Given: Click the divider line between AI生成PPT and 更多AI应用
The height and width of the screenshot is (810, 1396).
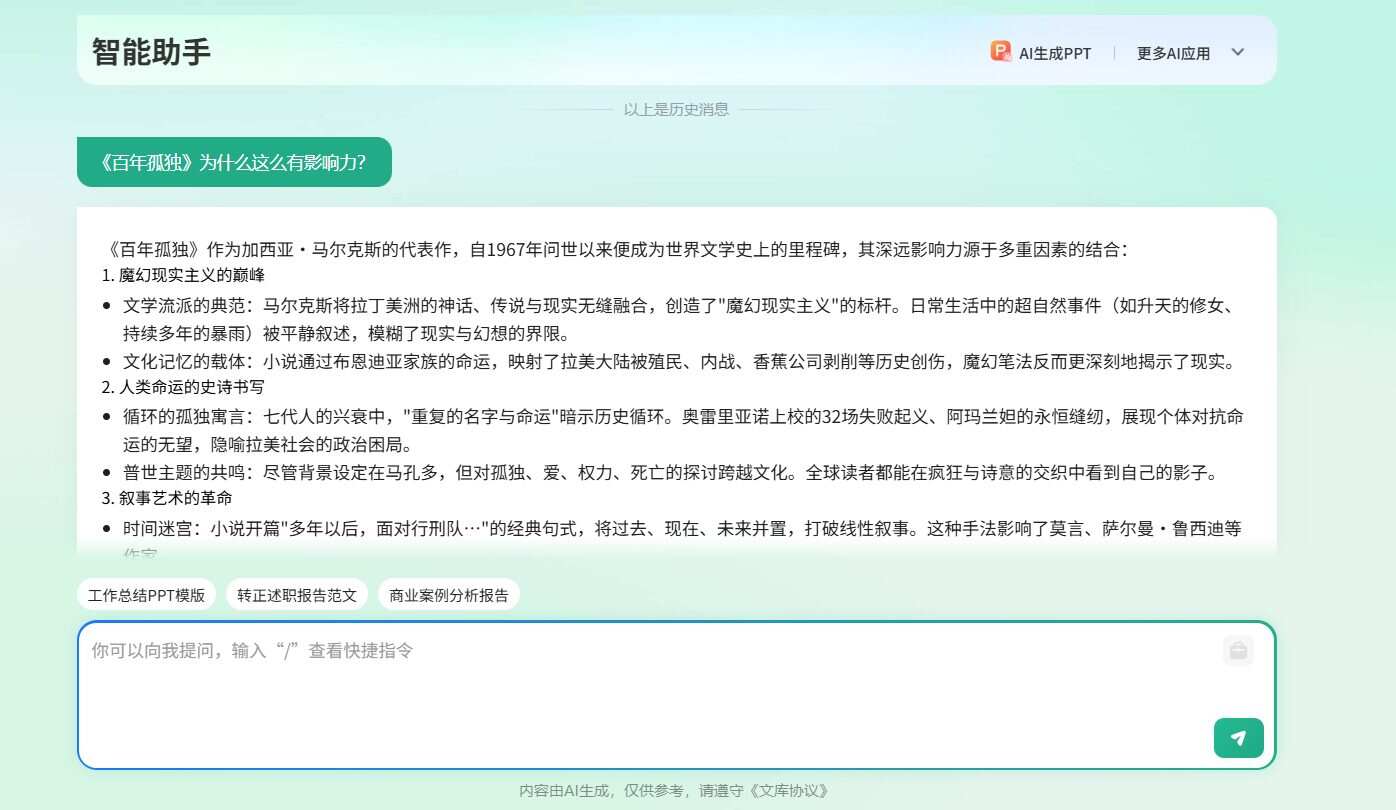Looking at the screenshot, I should point(1113,53).
